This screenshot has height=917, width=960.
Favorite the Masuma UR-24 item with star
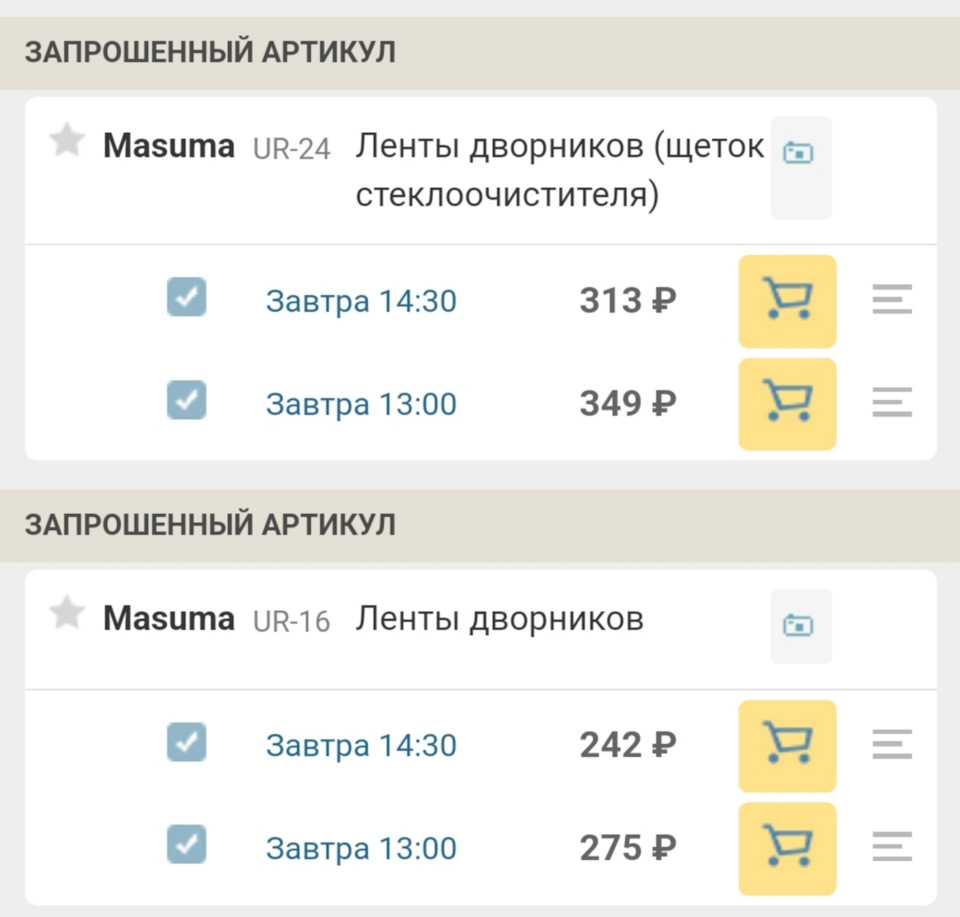(x=67, y=142)
